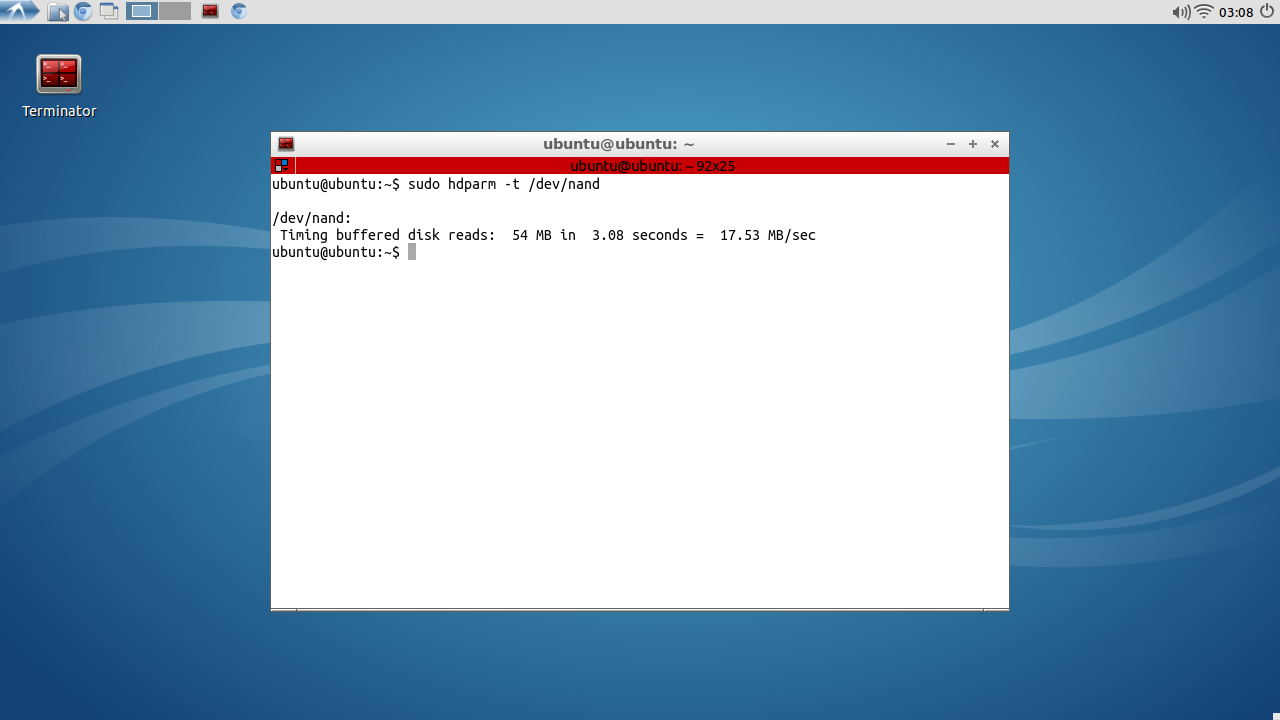Screen dimensions: 1280x720
Task: Open the volume control in the tray
Action: (x=1181, y=12)
